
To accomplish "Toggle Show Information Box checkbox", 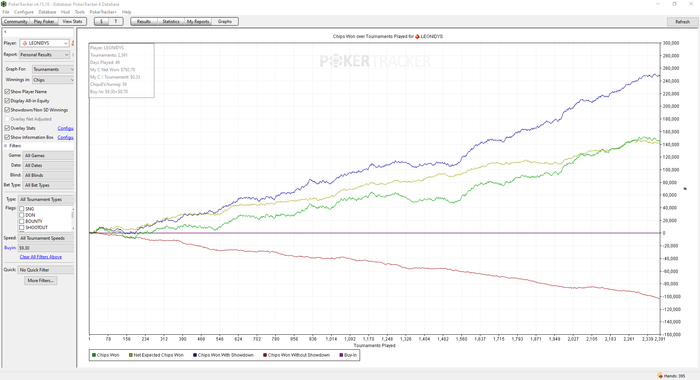I will click(x=7, y=138).
